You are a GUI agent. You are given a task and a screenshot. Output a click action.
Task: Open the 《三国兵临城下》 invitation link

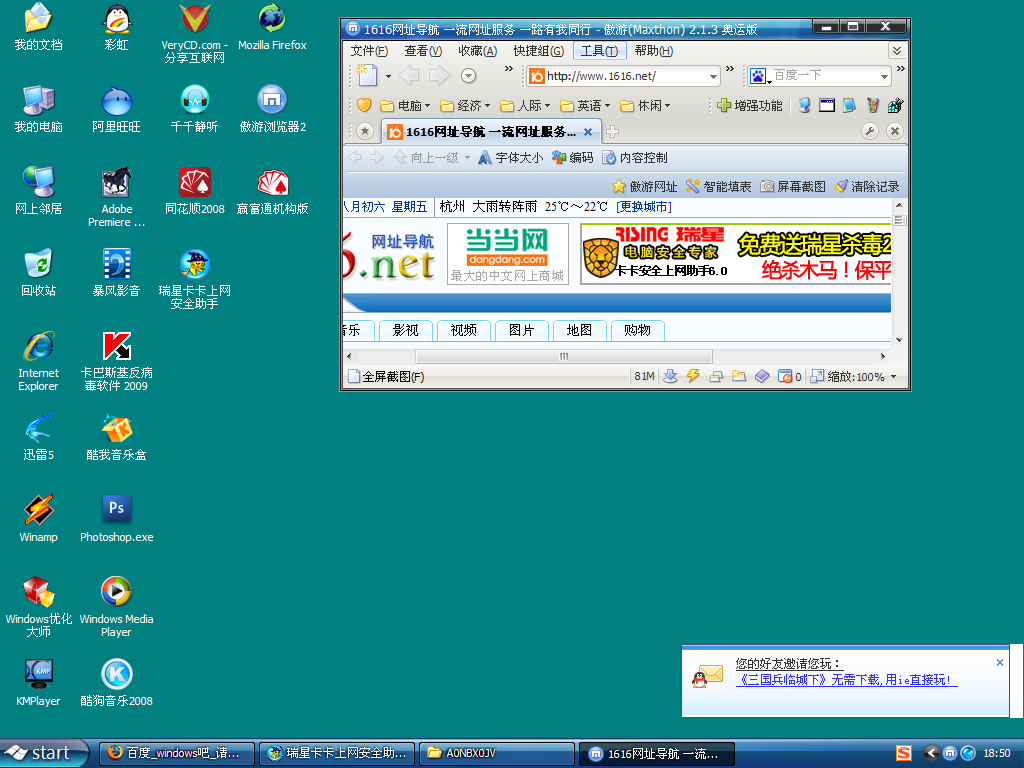point(846,680)
